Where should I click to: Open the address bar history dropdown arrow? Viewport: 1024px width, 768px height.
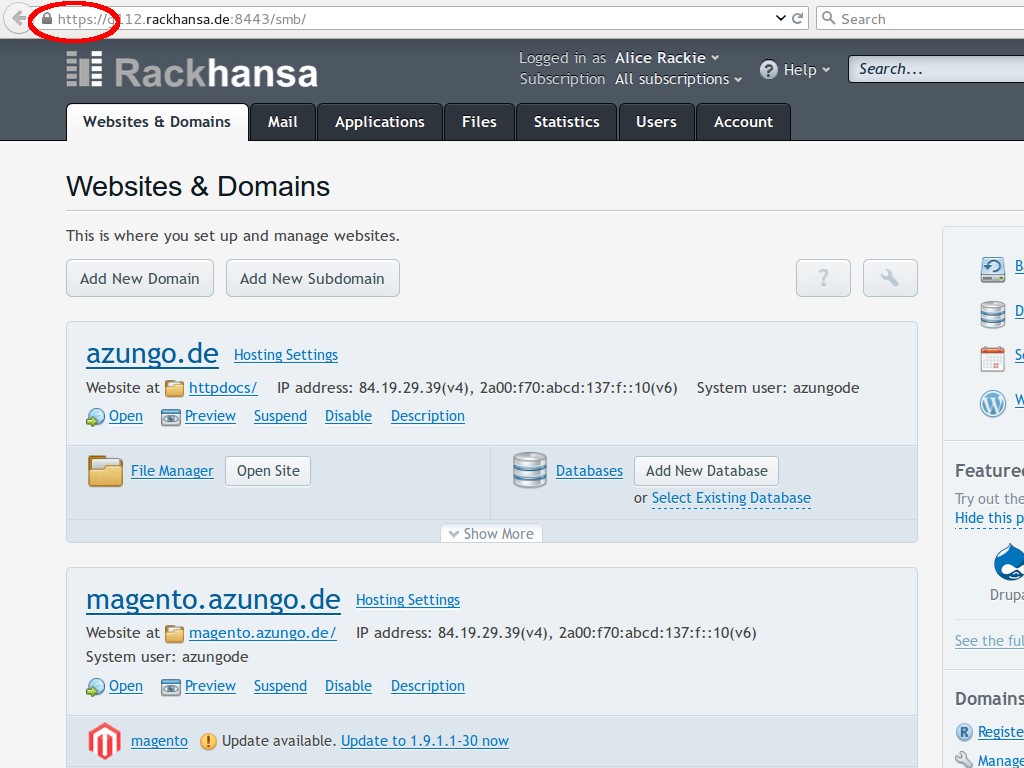[x=780, y=18]
